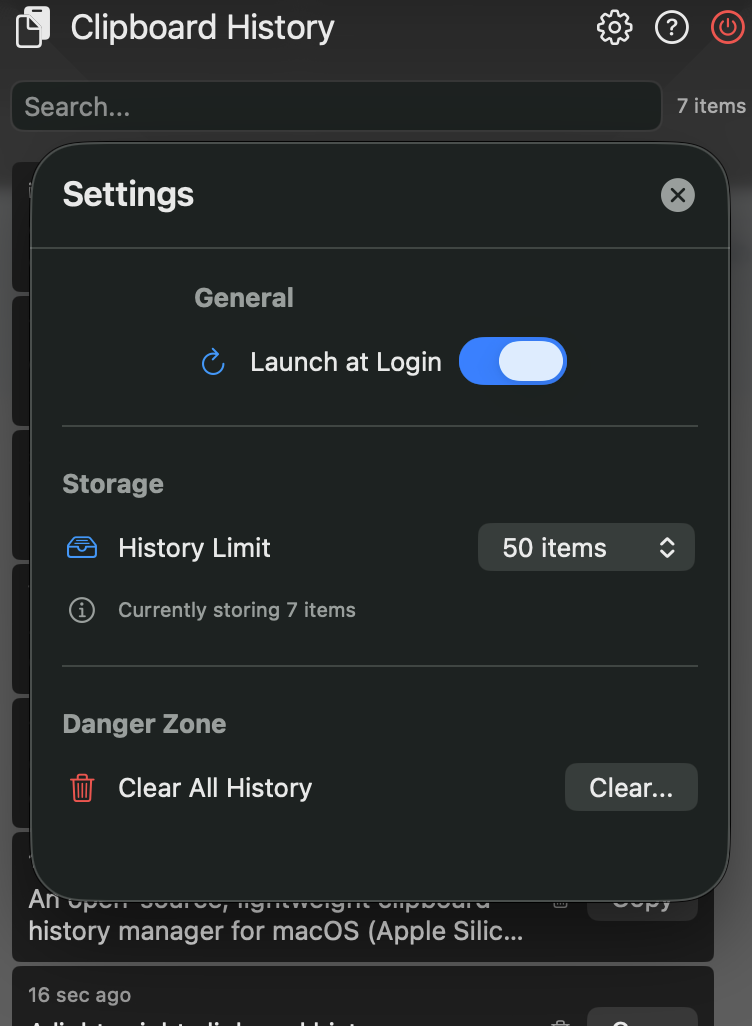Dismiss Settings via the X button
This screenshot has width=752, height=1026.
click(677, 195)
